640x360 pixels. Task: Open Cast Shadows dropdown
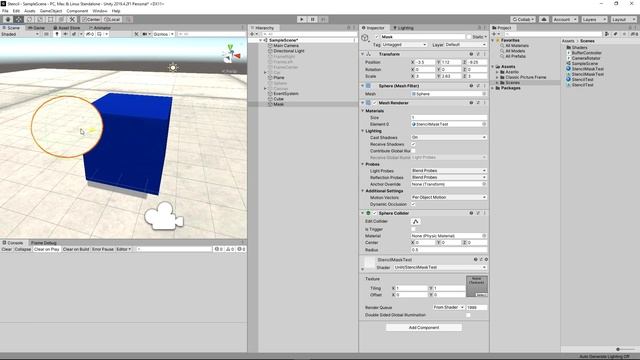tap(449, 138)
